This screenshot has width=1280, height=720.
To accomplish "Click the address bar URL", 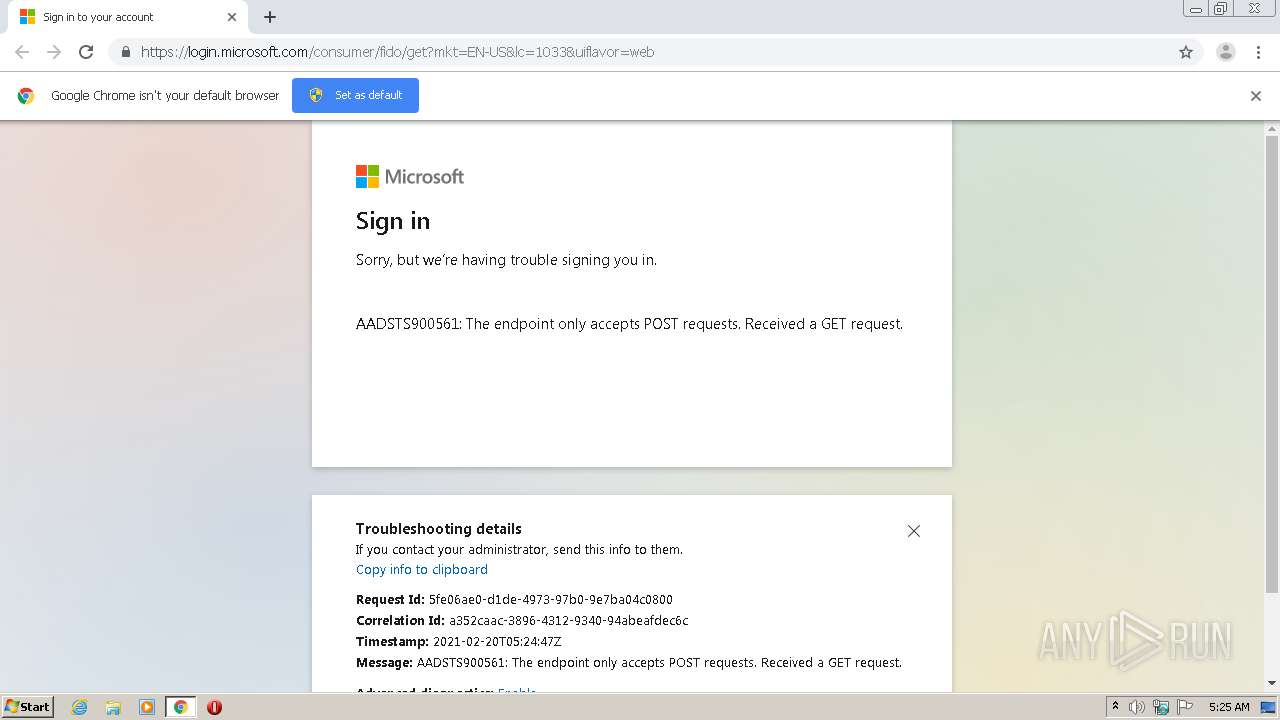I will (397, 52).
